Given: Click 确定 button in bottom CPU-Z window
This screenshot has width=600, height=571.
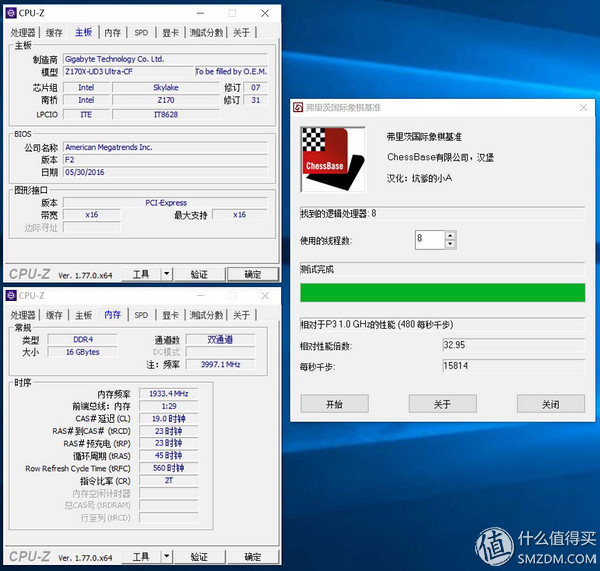Looking at the screenshot, I should click(x=253, y=557).
